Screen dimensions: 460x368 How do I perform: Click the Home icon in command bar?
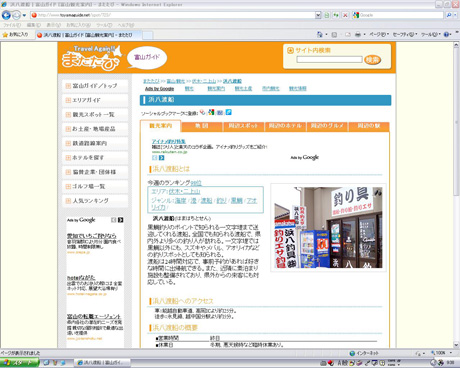(x=319, y=34)
